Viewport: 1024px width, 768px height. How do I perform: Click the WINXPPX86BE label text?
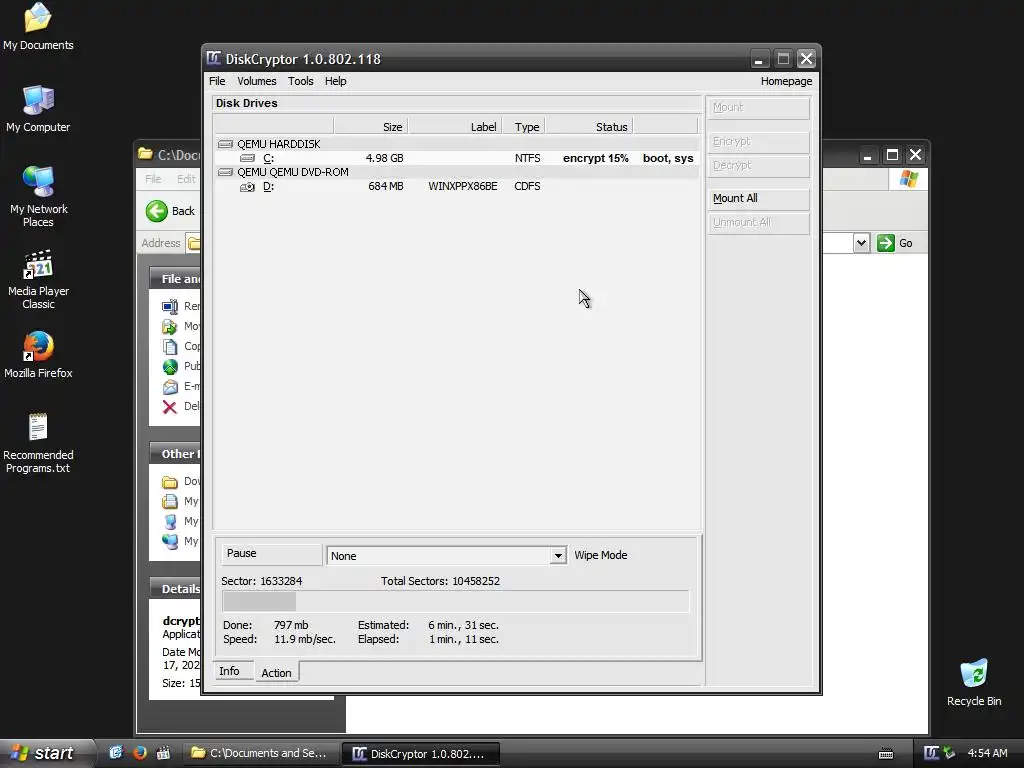(462, 186)
